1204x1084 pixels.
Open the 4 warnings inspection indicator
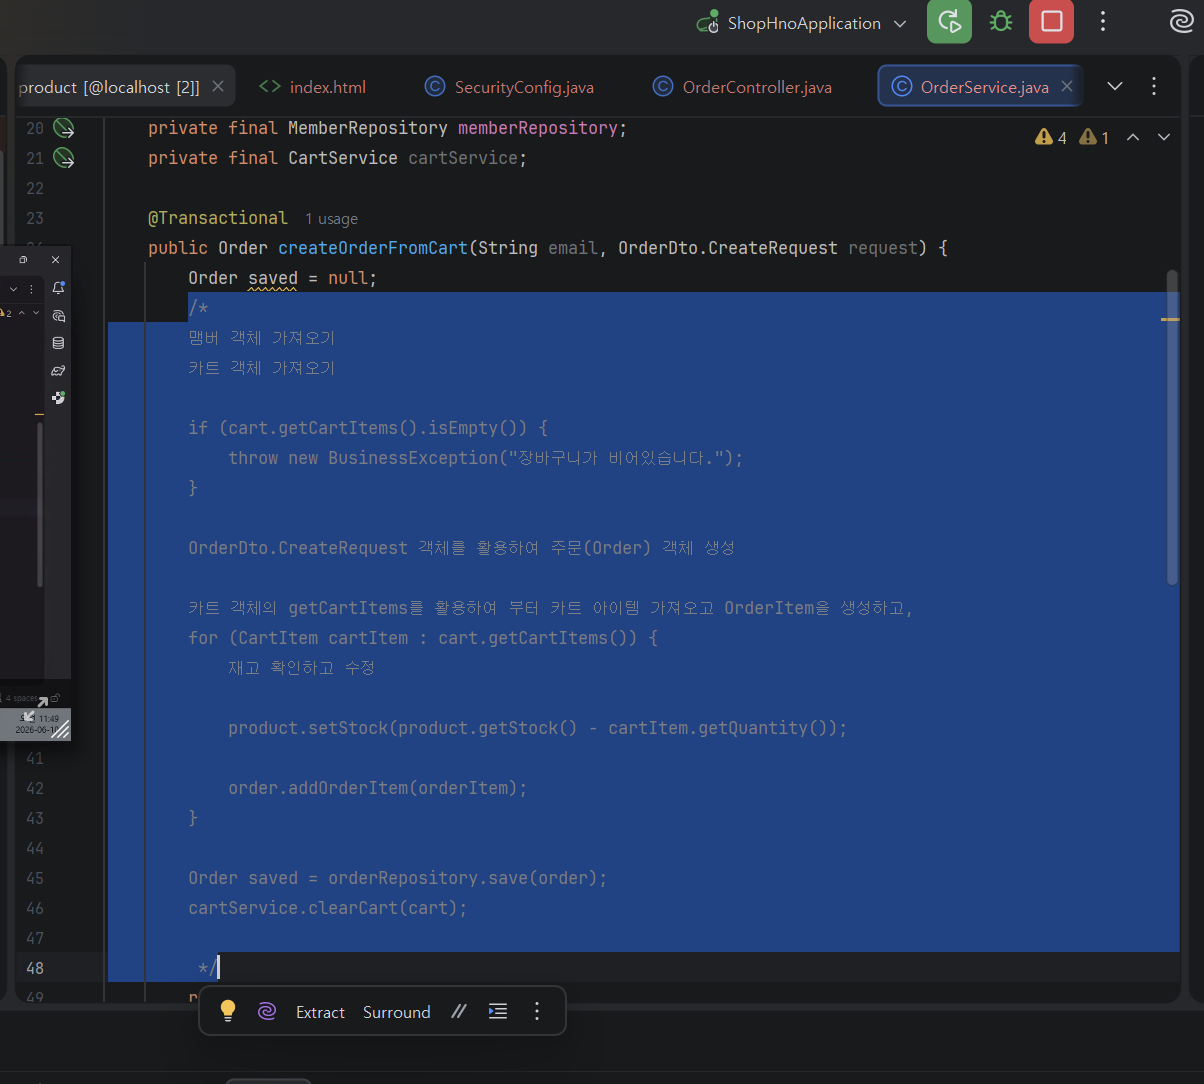click(1051, 138)
